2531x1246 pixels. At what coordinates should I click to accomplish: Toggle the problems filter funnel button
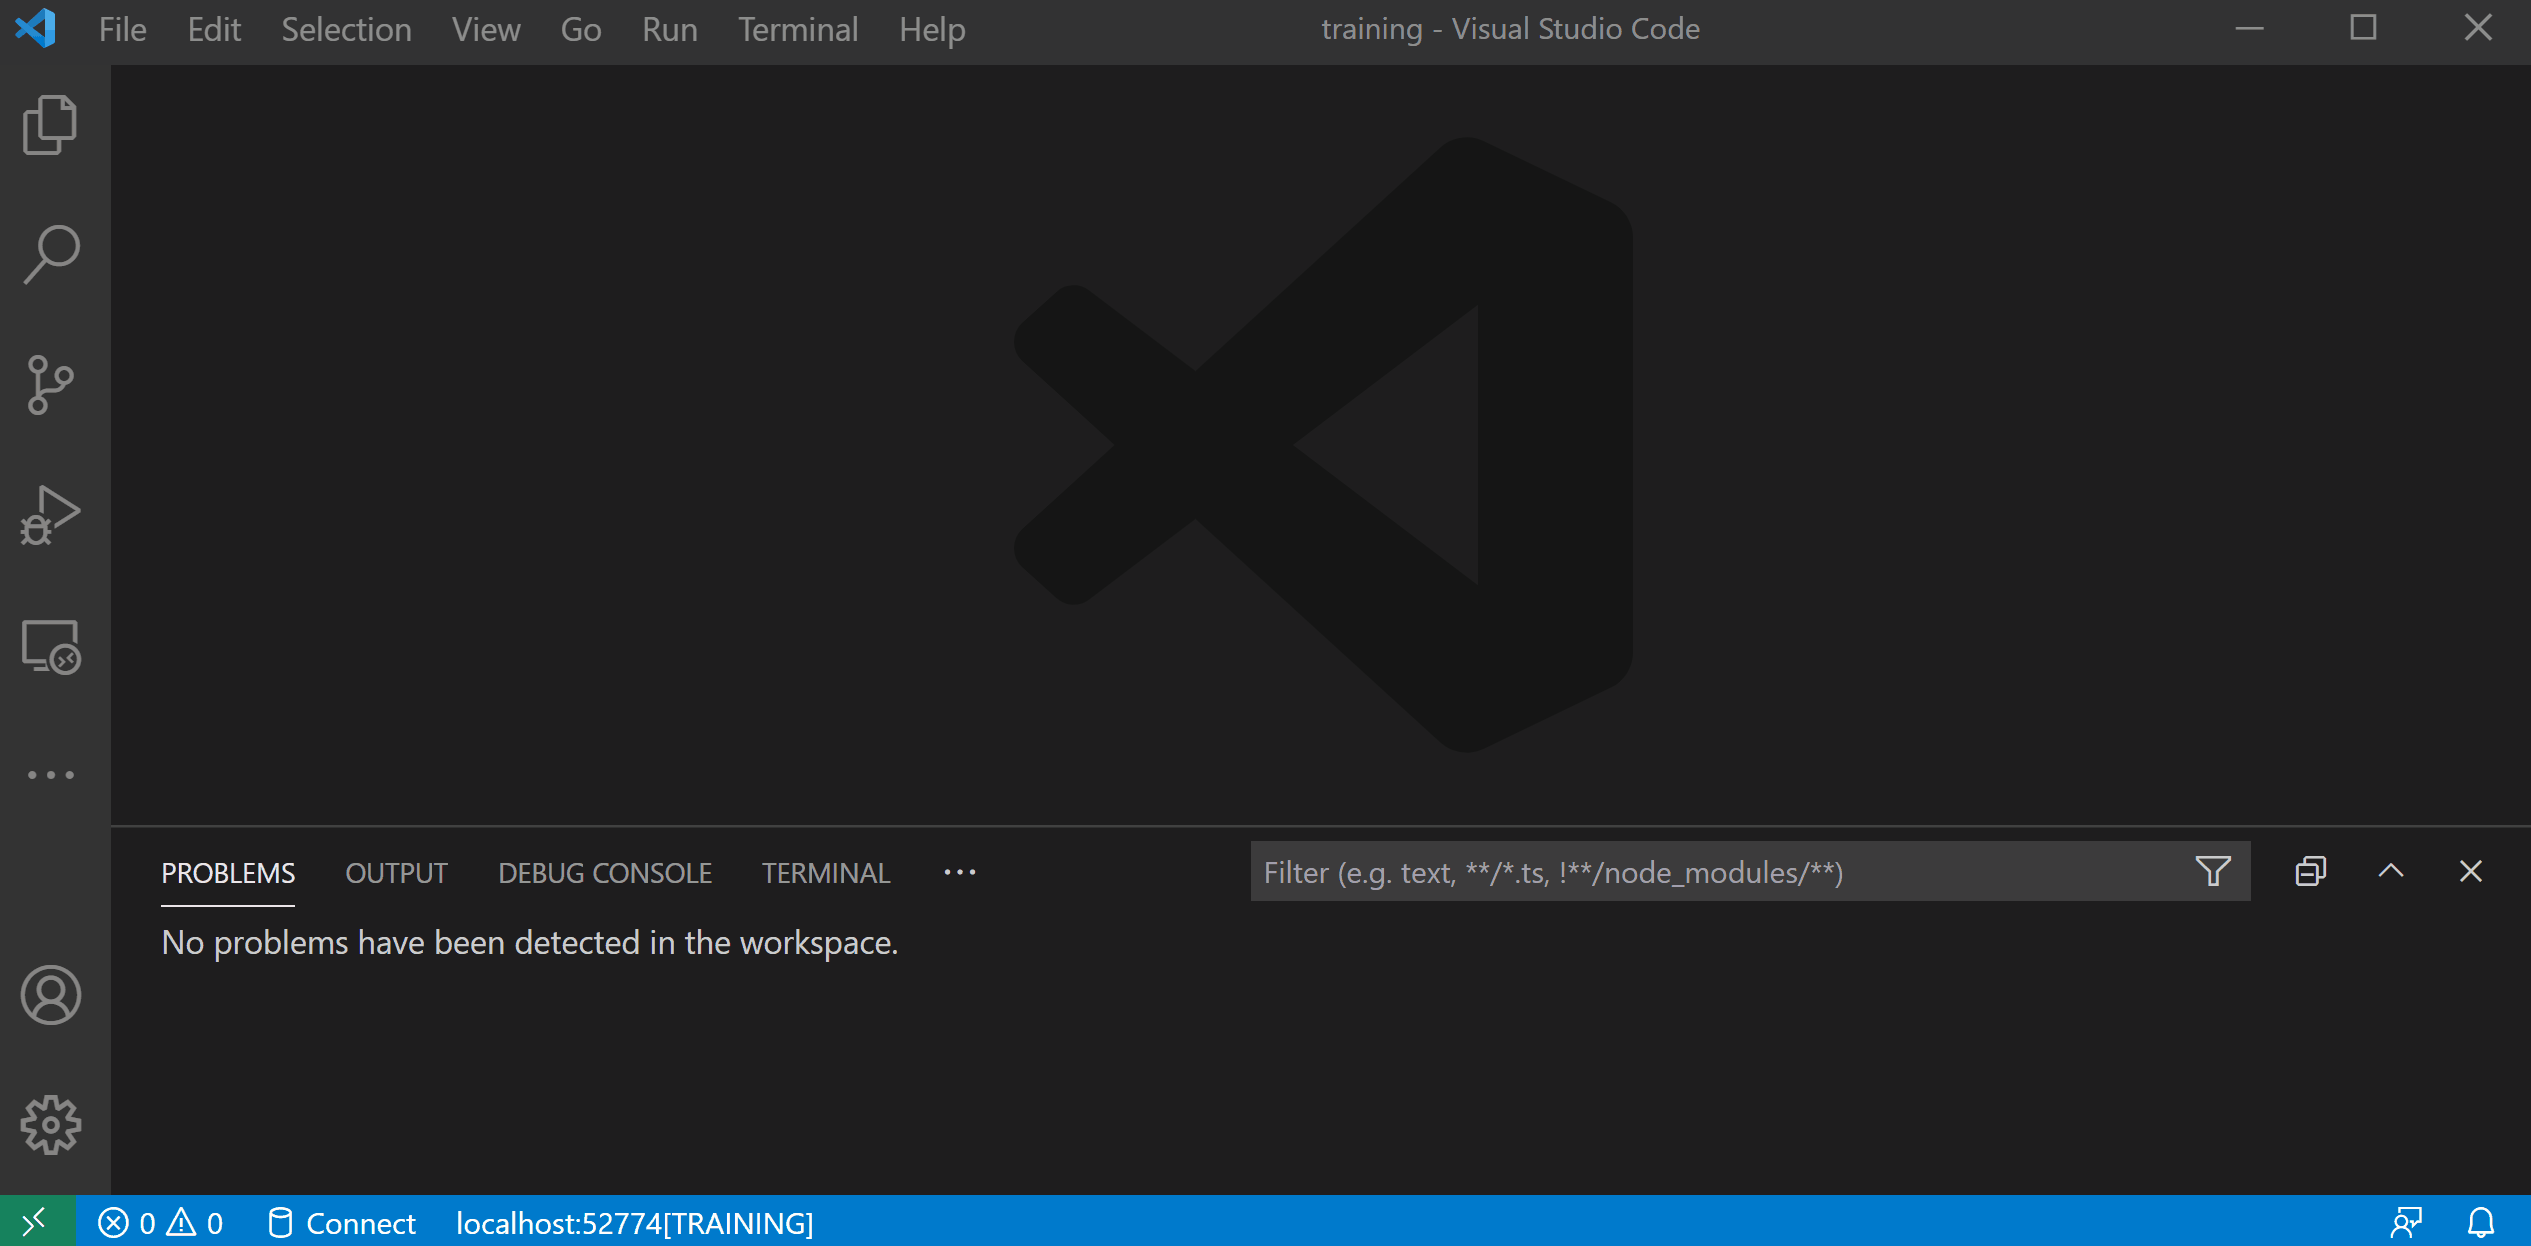(x=2212, y=872)
